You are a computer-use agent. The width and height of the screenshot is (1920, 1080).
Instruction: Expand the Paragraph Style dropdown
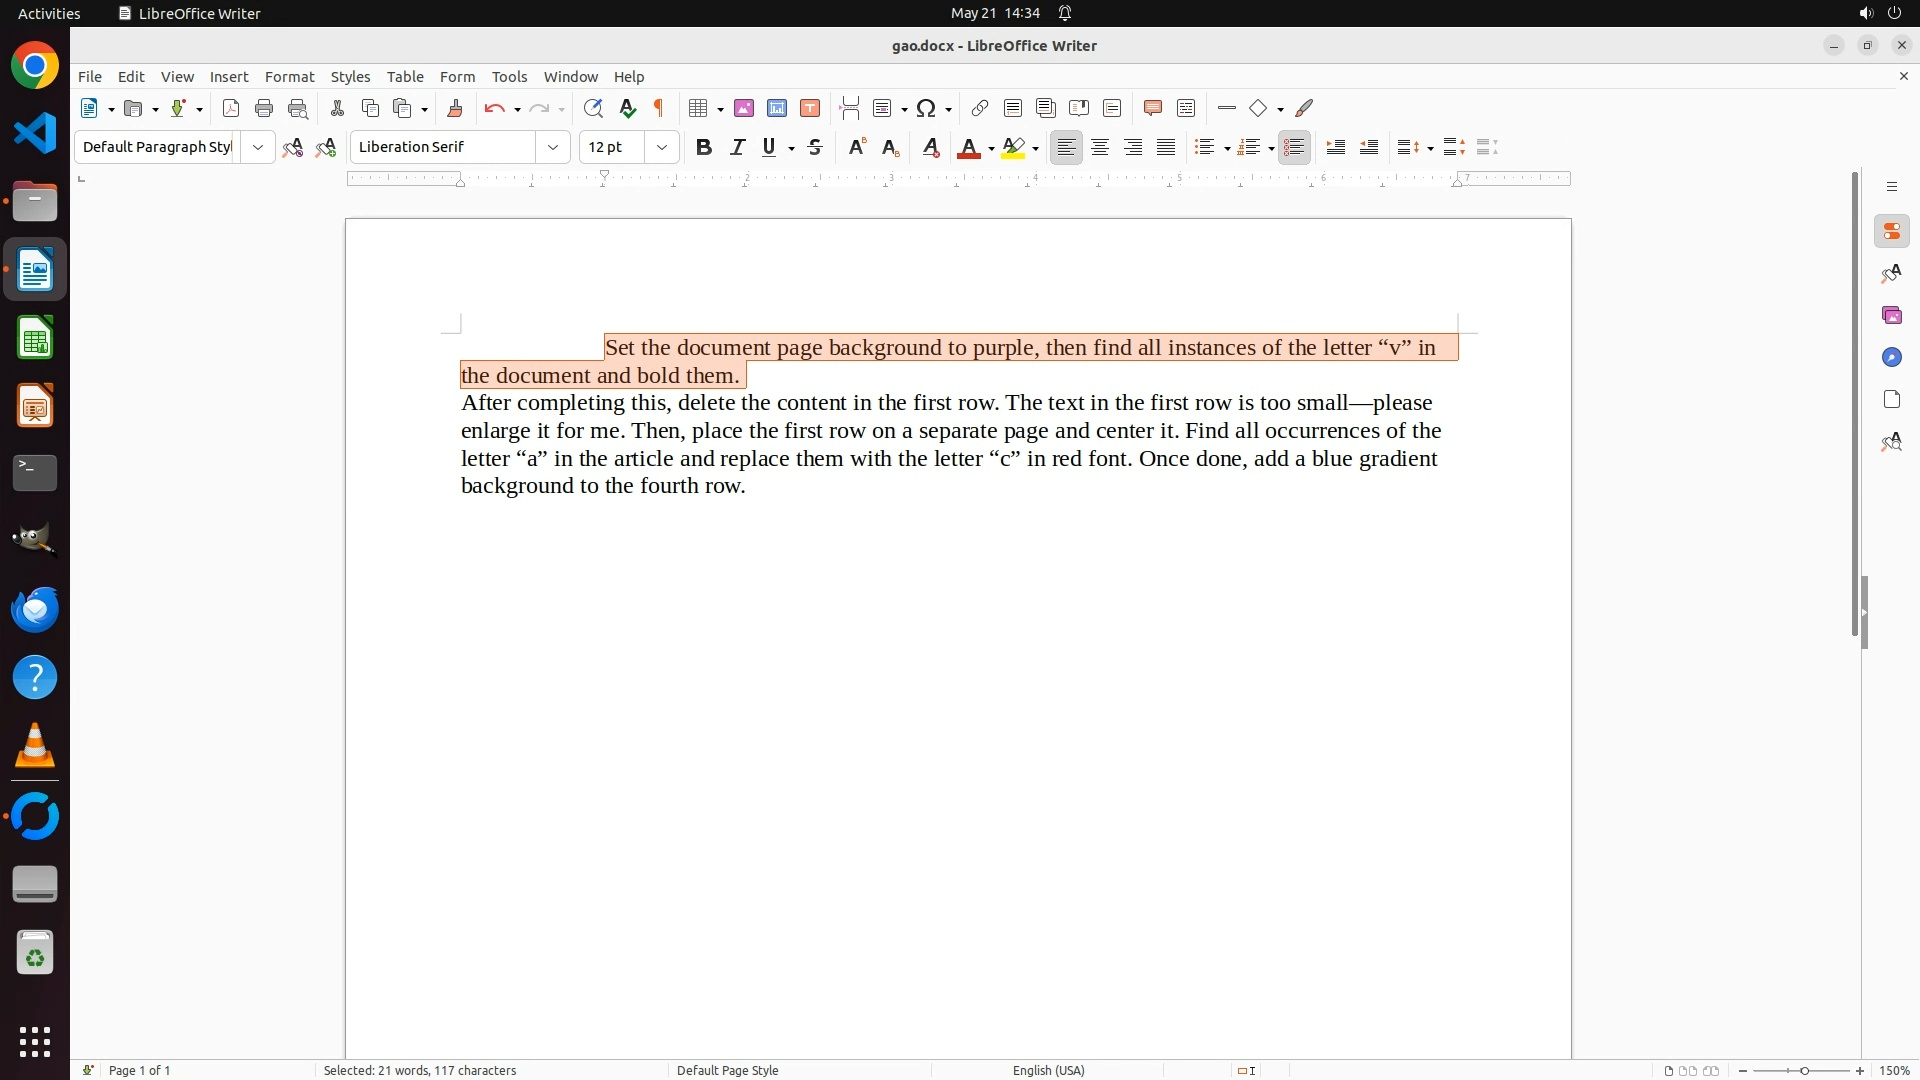(x=258, y=147)
